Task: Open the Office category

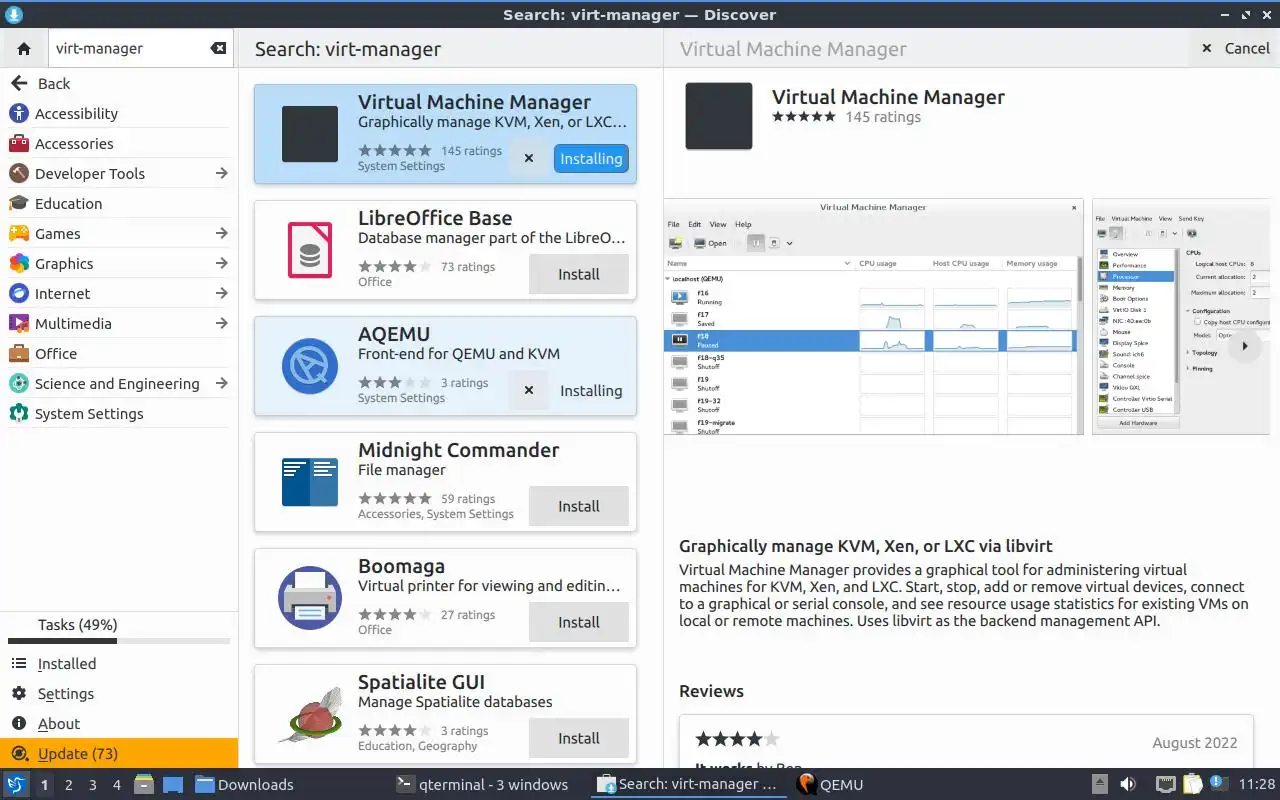Action: [119, 354]
